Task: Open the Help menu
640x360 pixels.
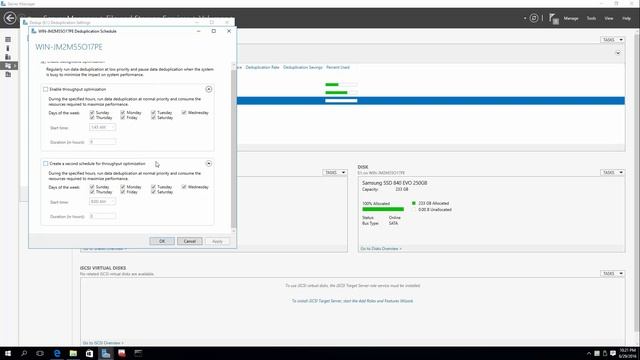Action: point(626,18)
